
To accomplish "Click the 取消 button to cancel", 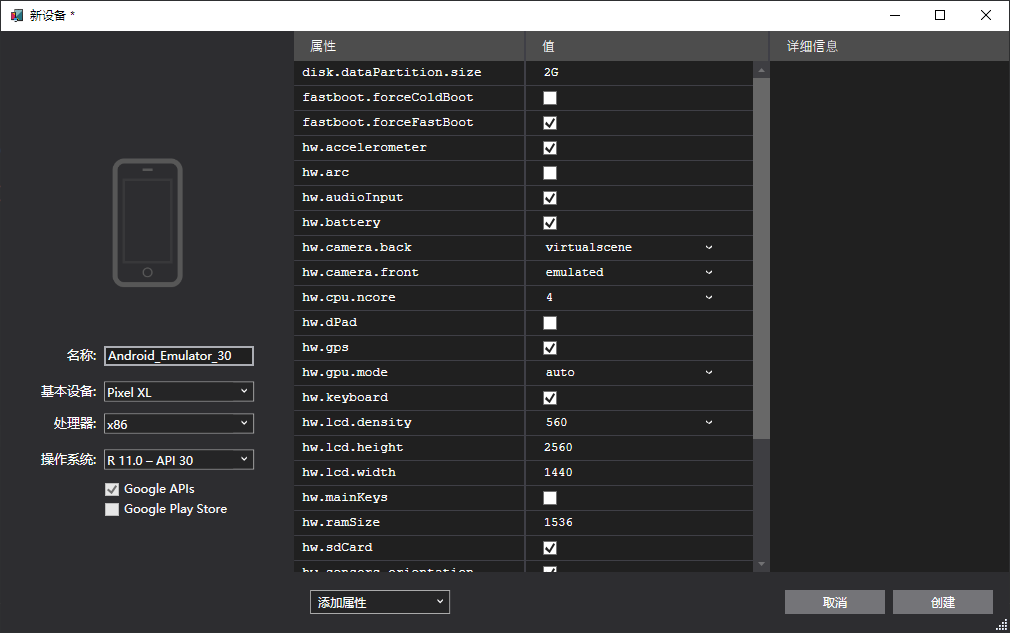I will point(834,601).
